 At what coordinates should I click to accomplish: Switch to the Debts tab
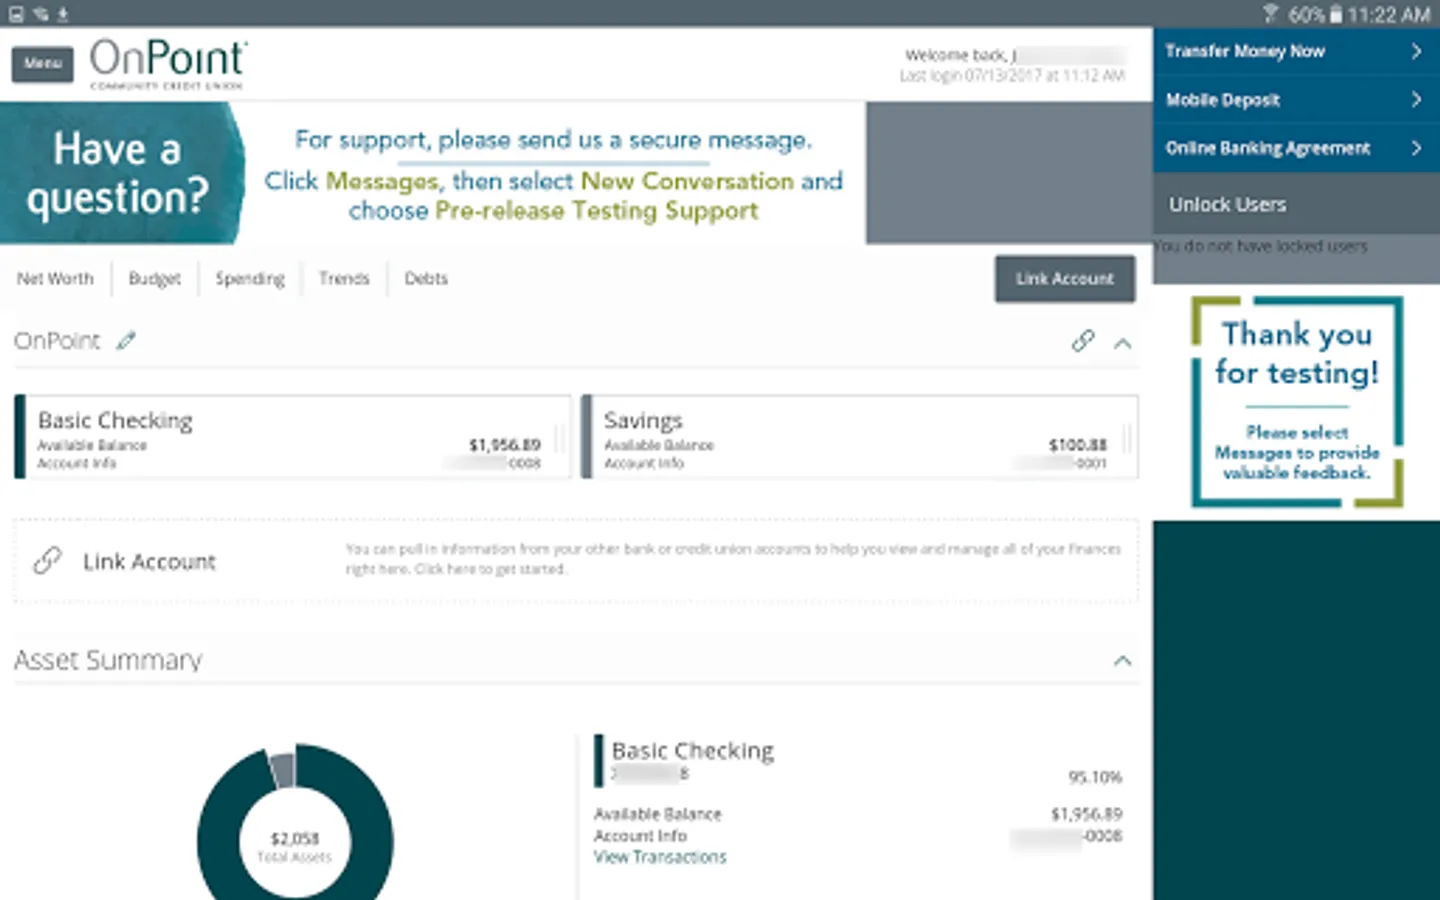click(426, 278)
